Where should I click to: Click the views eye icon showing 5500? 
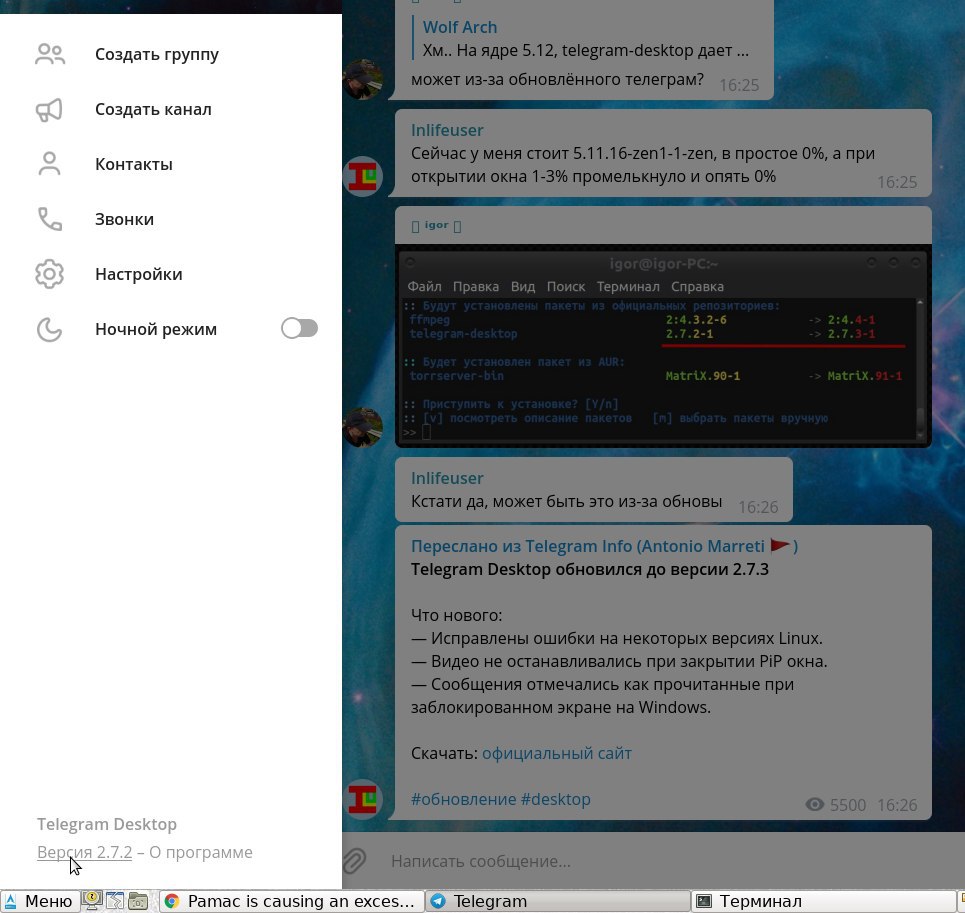(815, 805)
